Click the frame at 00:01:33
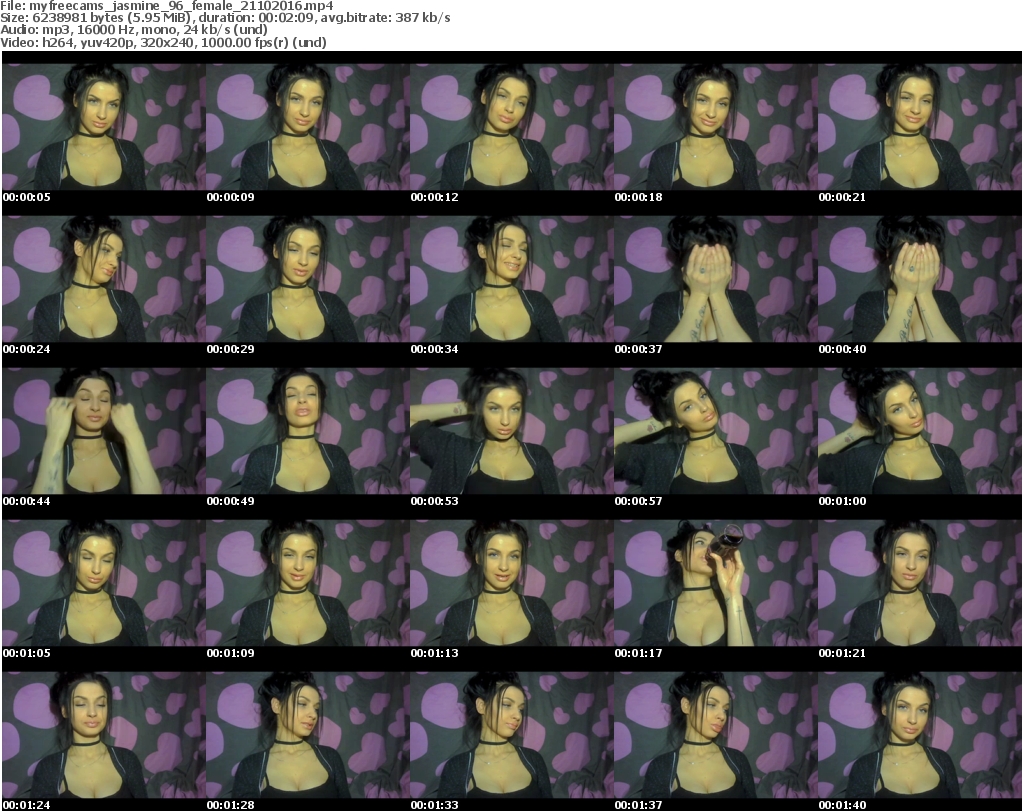Screen dimensions: 1024x811 point(511,735)
